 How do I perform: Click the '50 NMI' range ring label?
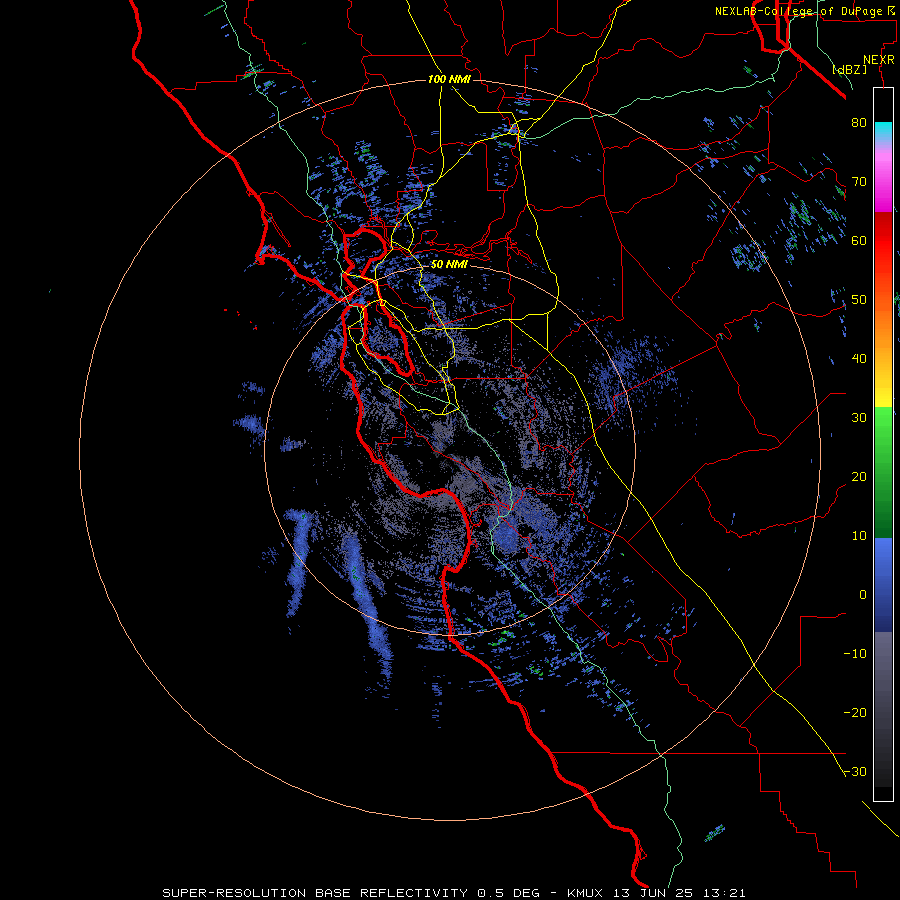(x=449, y=265)
